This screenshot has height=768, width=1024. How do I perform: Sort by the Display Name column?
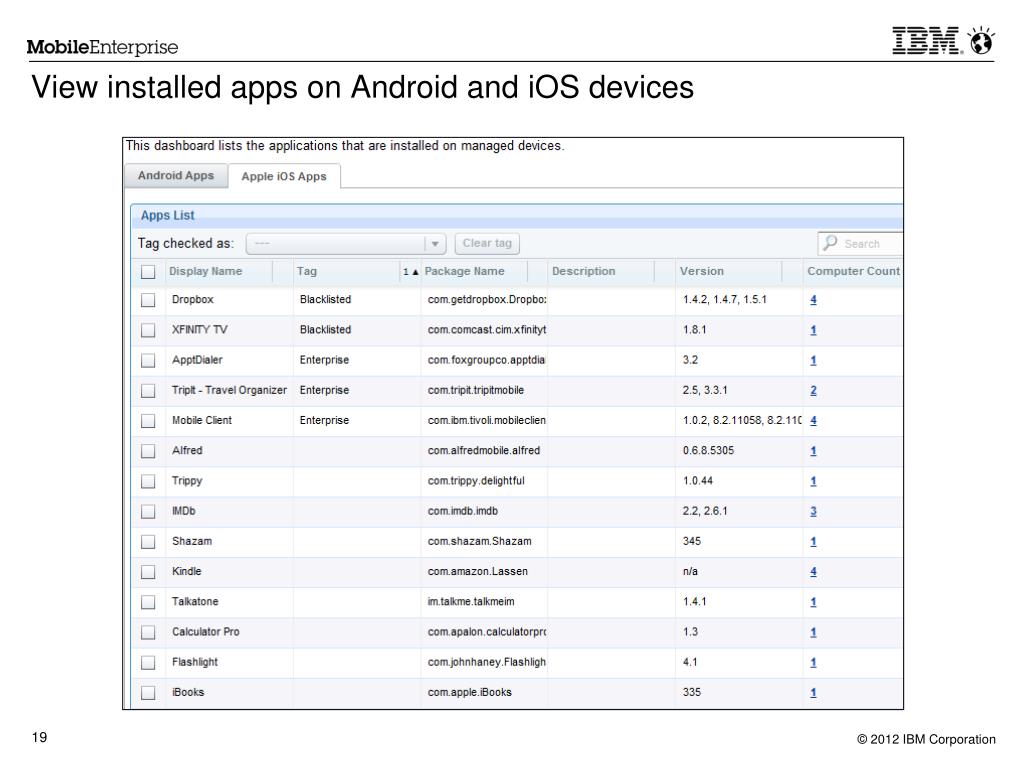(x=206, y=271)
